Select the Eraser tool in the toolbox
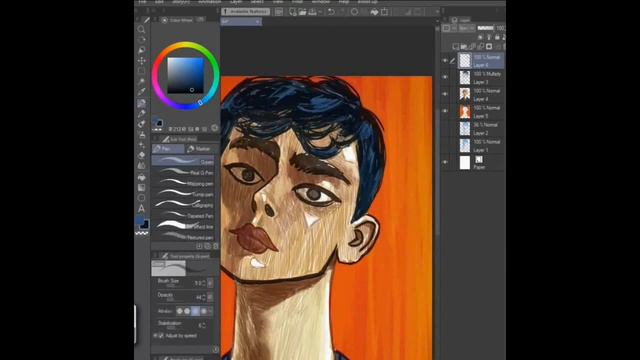The width and height of the screenshot is (640, 360). pyautogui.click(x=141, y=155)
